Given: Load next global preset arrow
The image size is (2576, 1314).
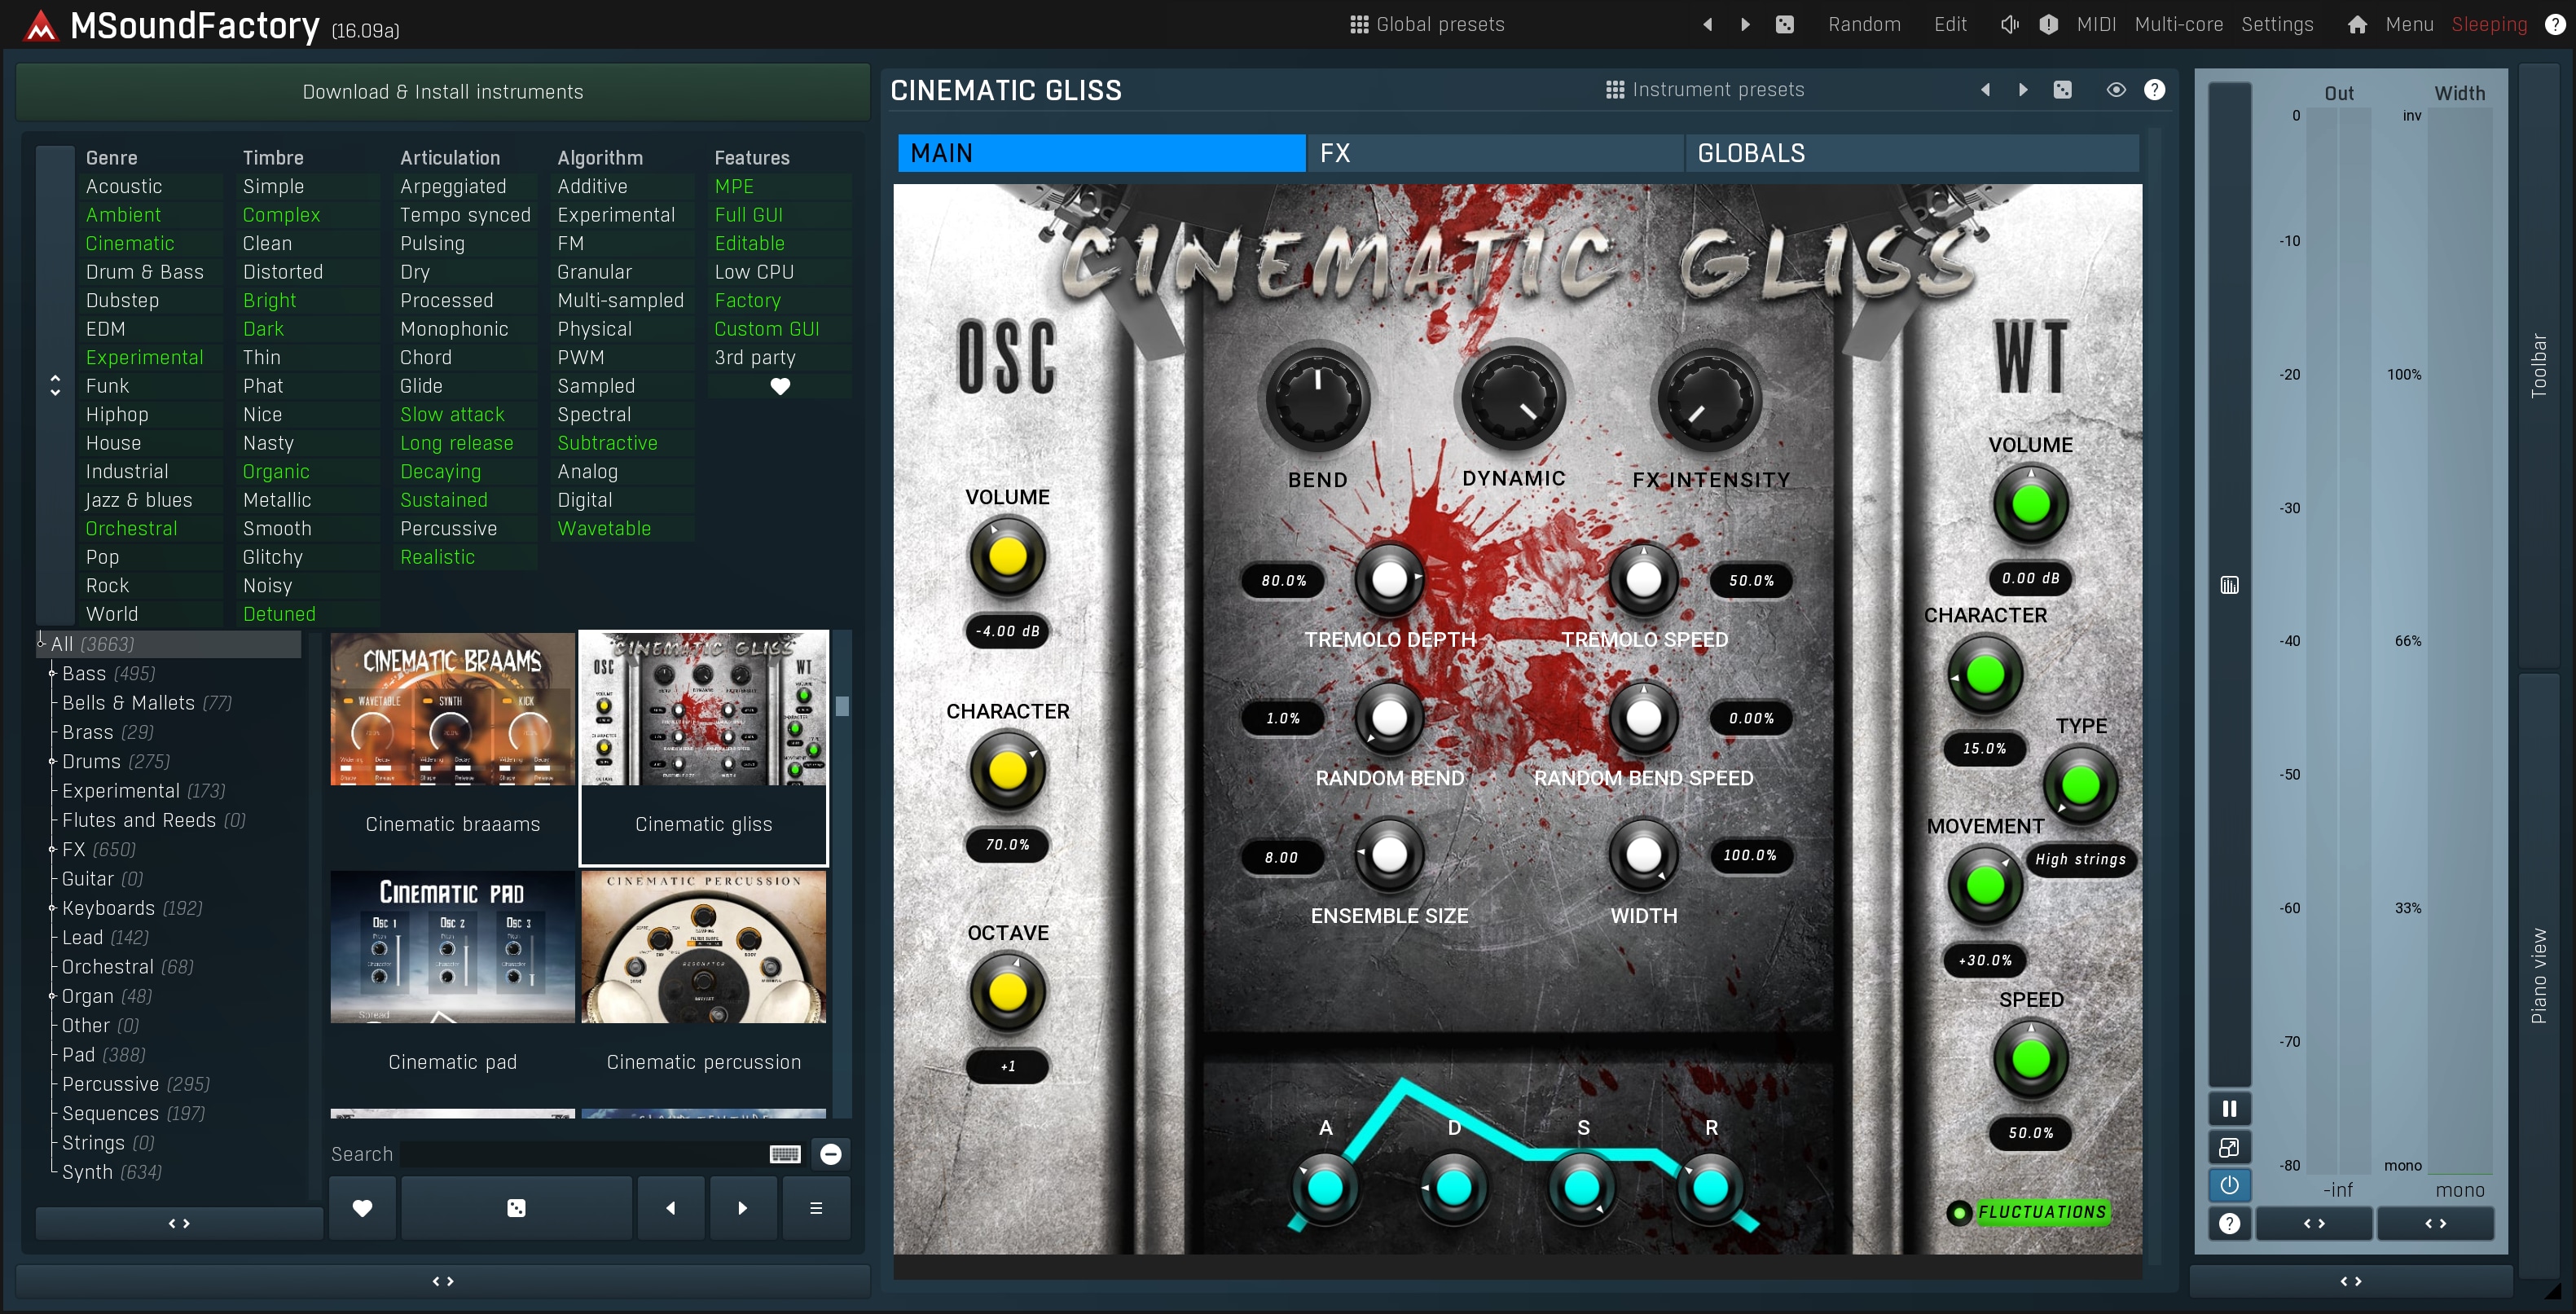Looking at the screenshot, I should pos(1745,24).
